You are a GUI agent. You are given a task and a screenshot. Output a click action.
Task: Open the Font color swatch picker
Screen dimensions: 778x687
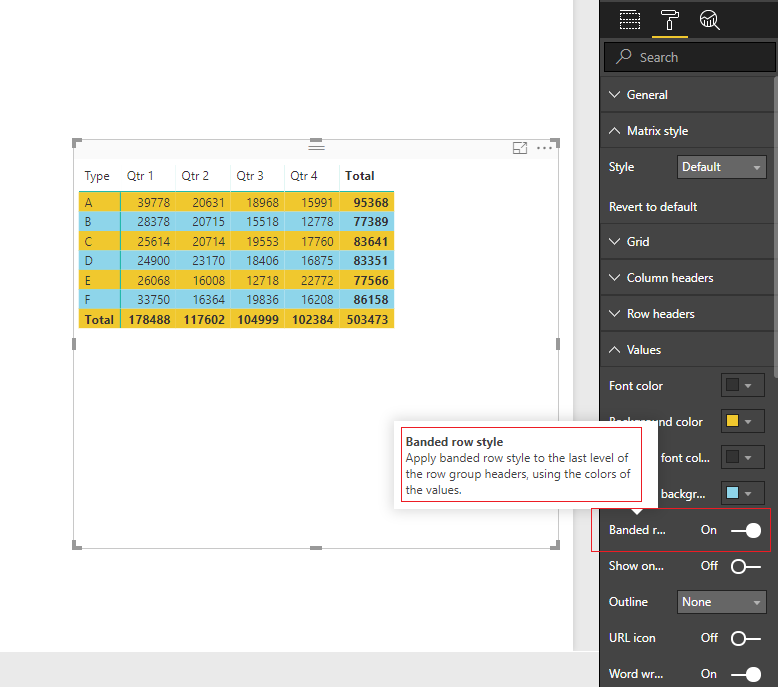(742, 385)
